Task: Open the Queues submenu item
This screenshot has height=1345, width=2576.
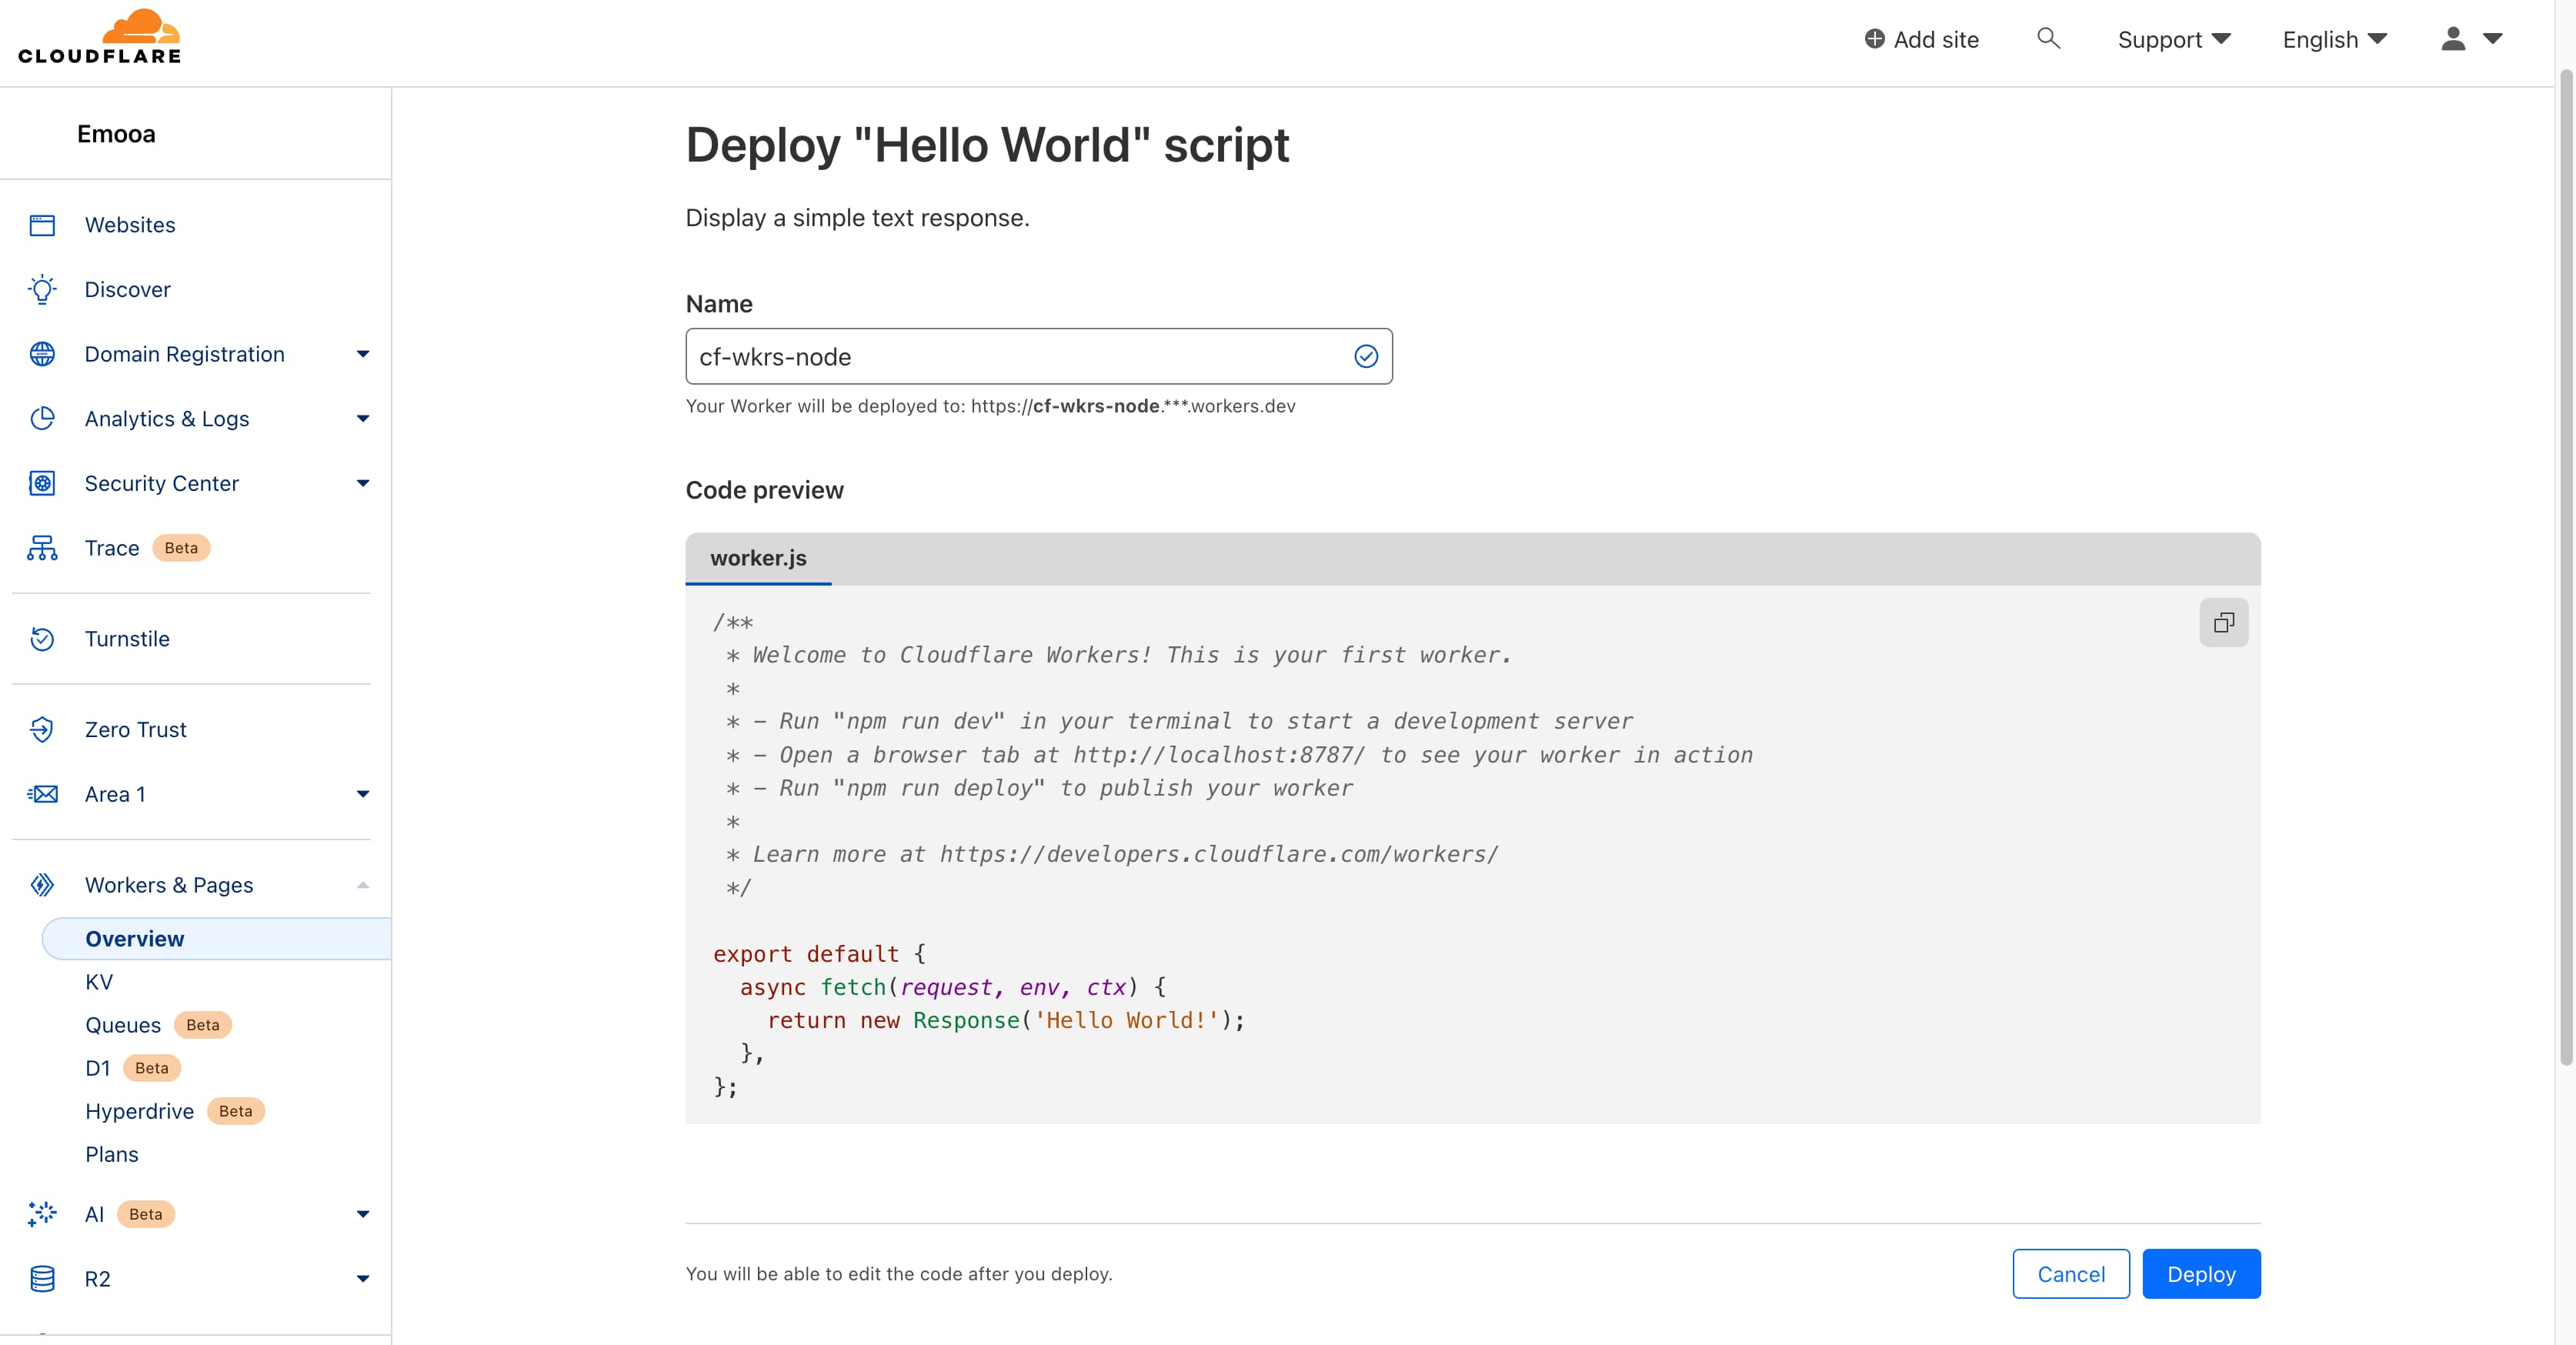Action: [123, 1025]
